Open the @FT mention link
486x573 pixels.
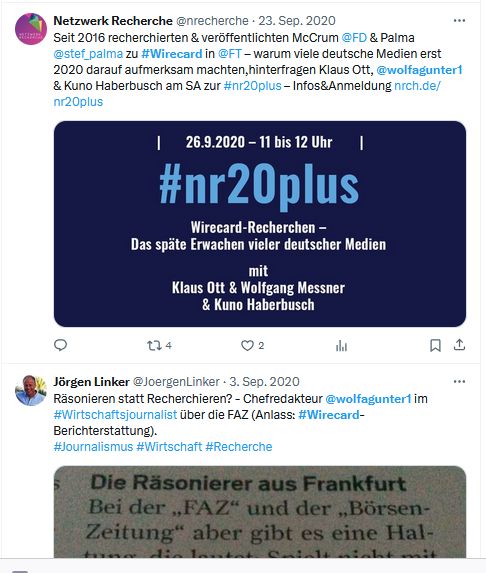[x=230, y=54]
